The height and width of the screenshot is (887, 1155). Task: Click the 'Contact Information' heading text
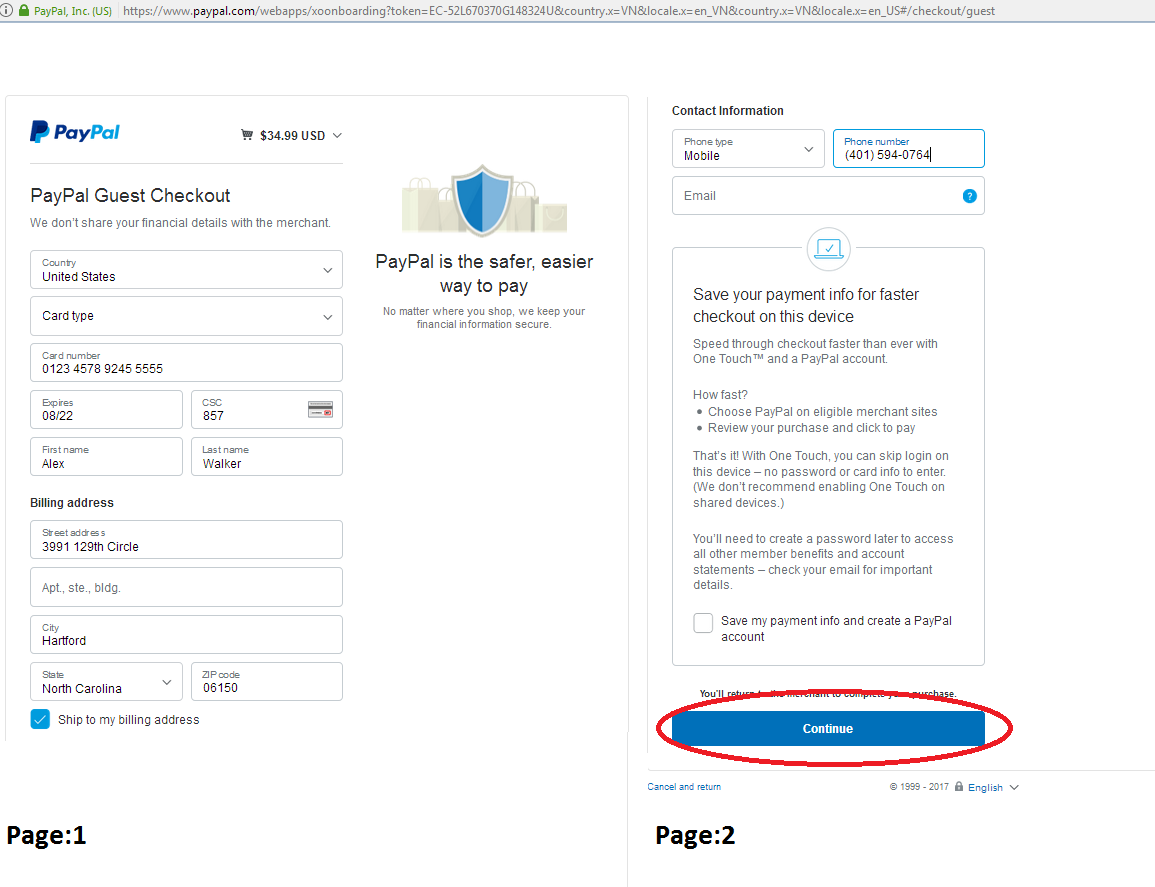[728, 111]
